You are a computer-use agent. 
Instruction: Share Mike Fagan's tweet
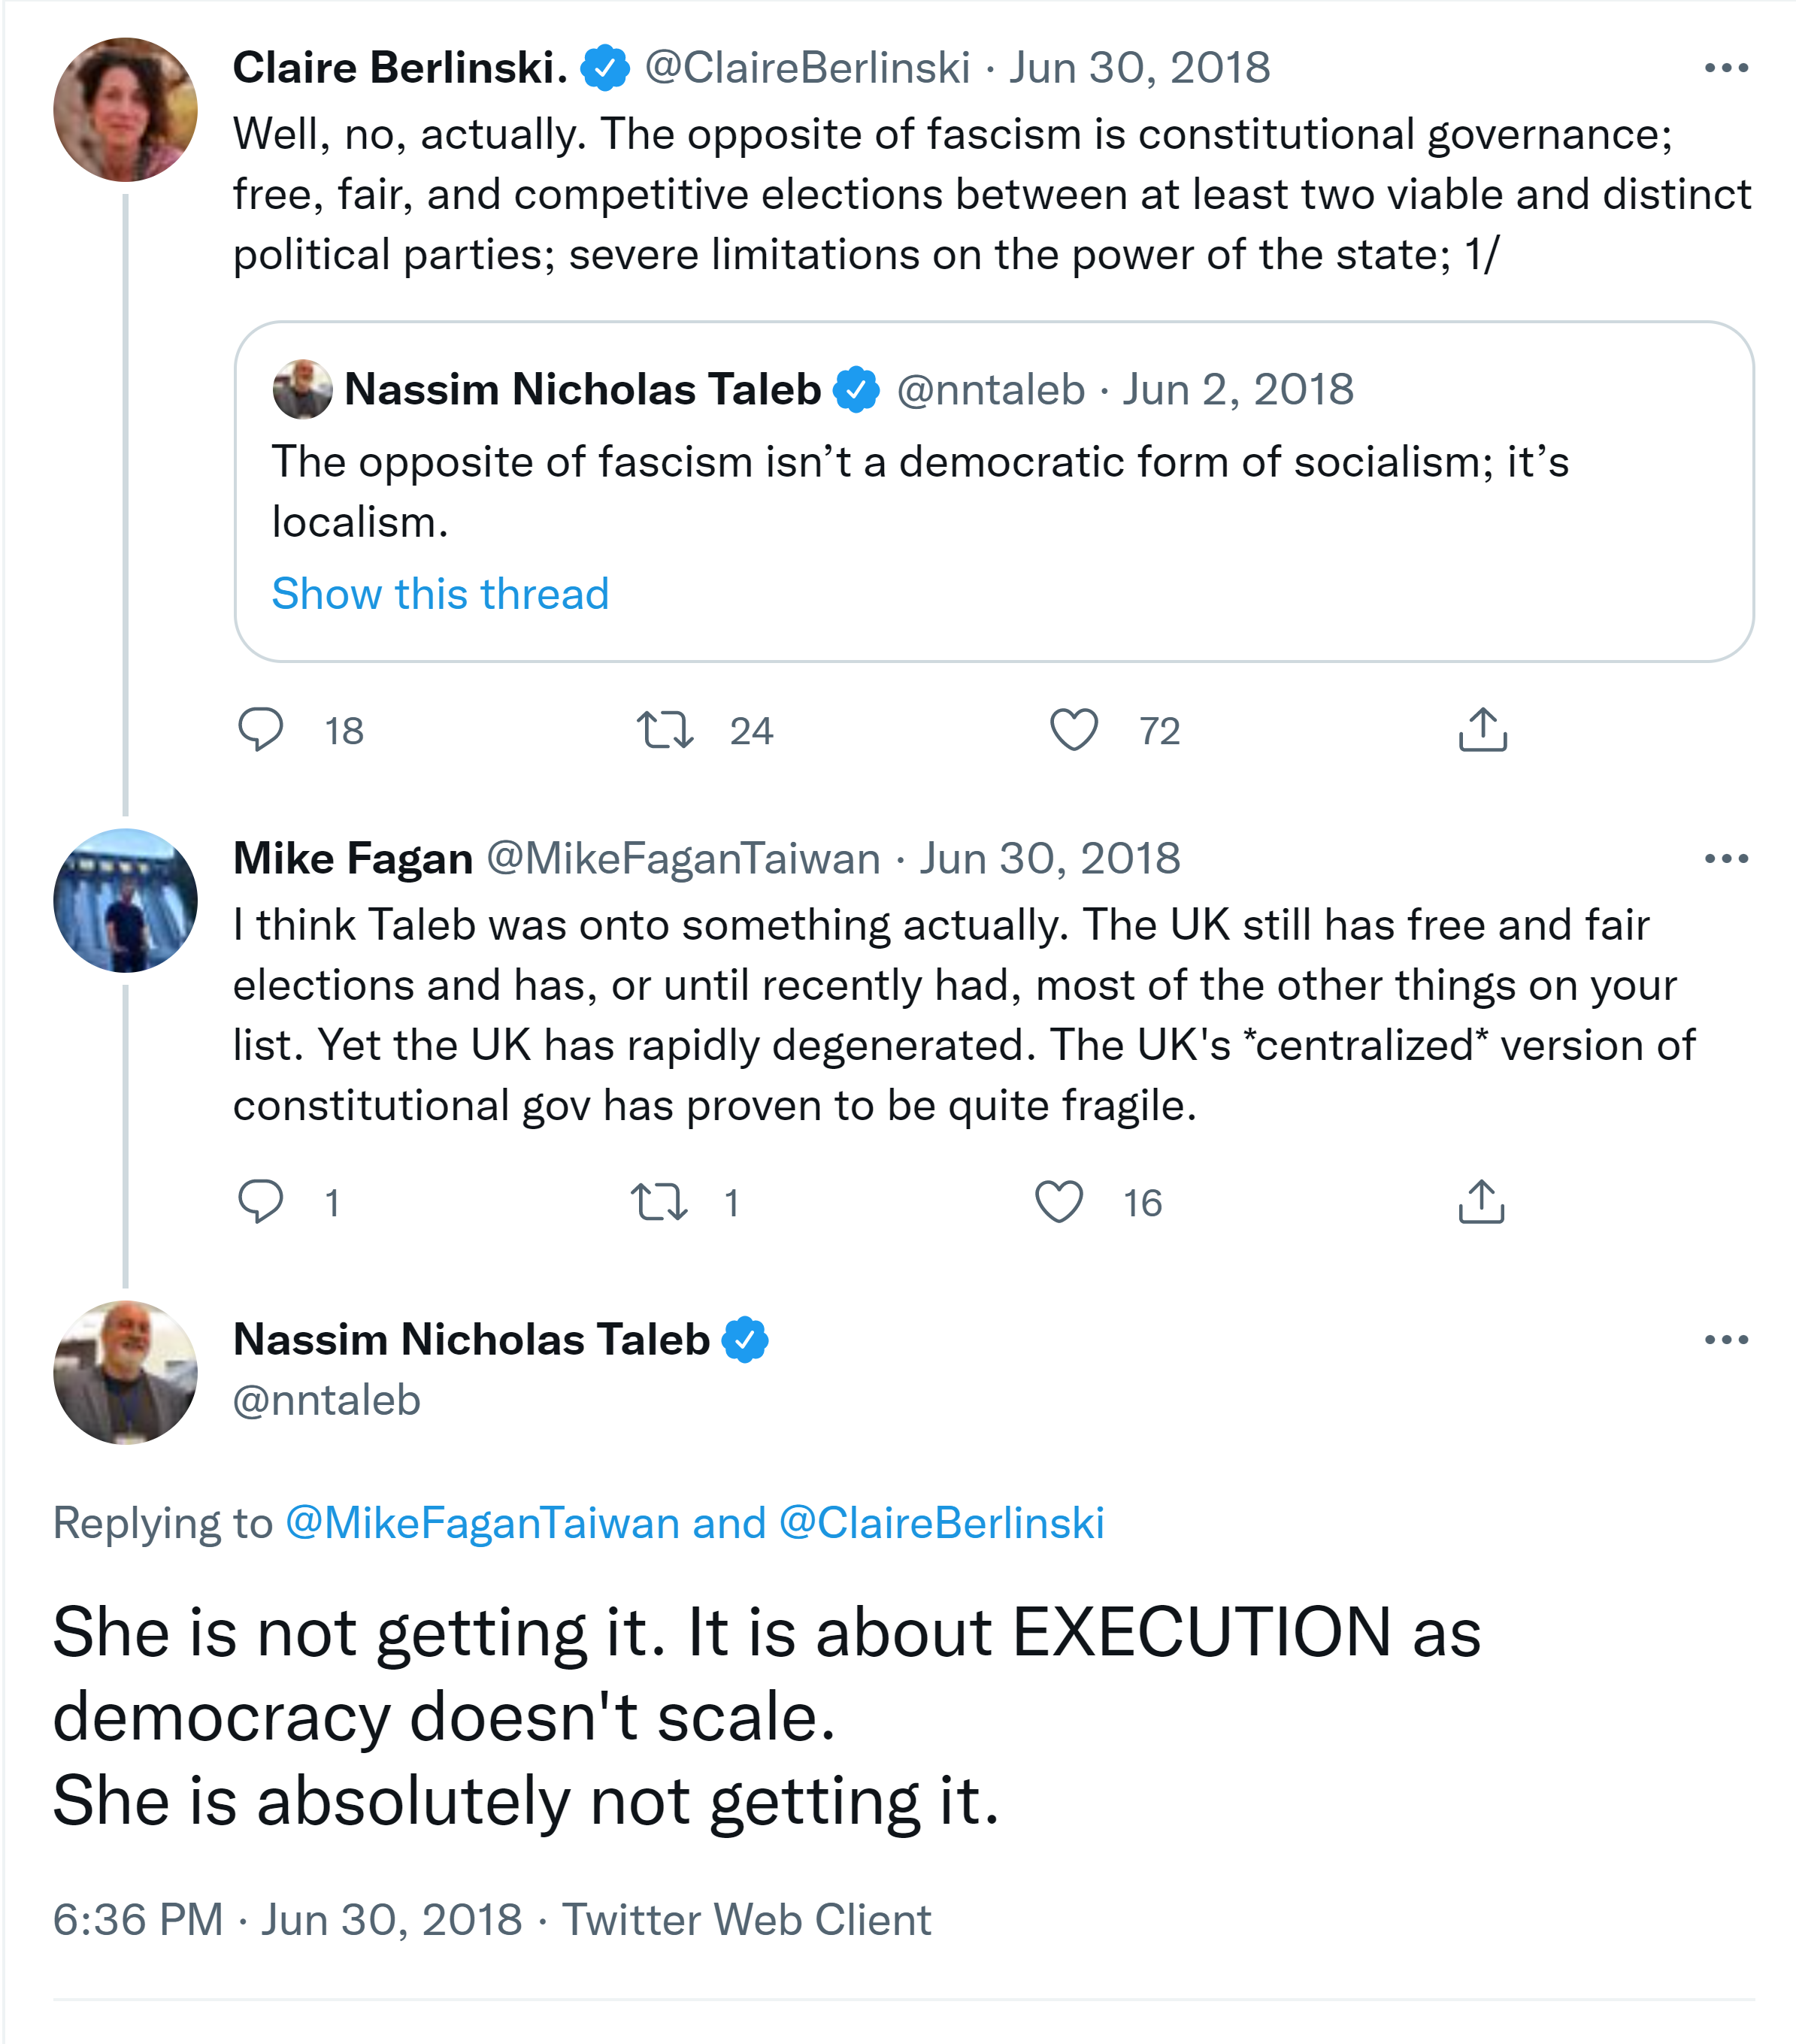pos(1481,1201)
